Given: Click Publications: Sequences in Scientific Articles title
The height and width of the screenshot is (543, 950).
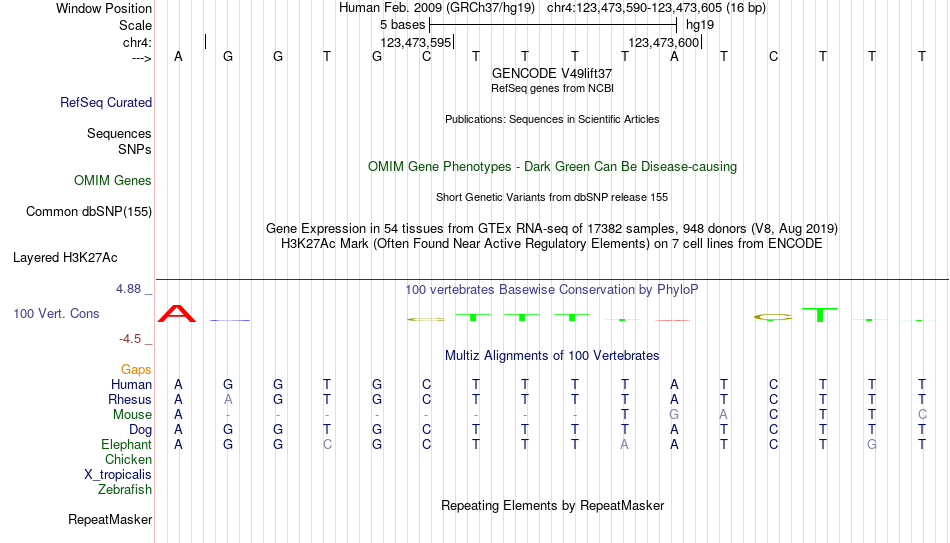Looking at the screenshot, I should pyautogui.click(x=552, y=119).
